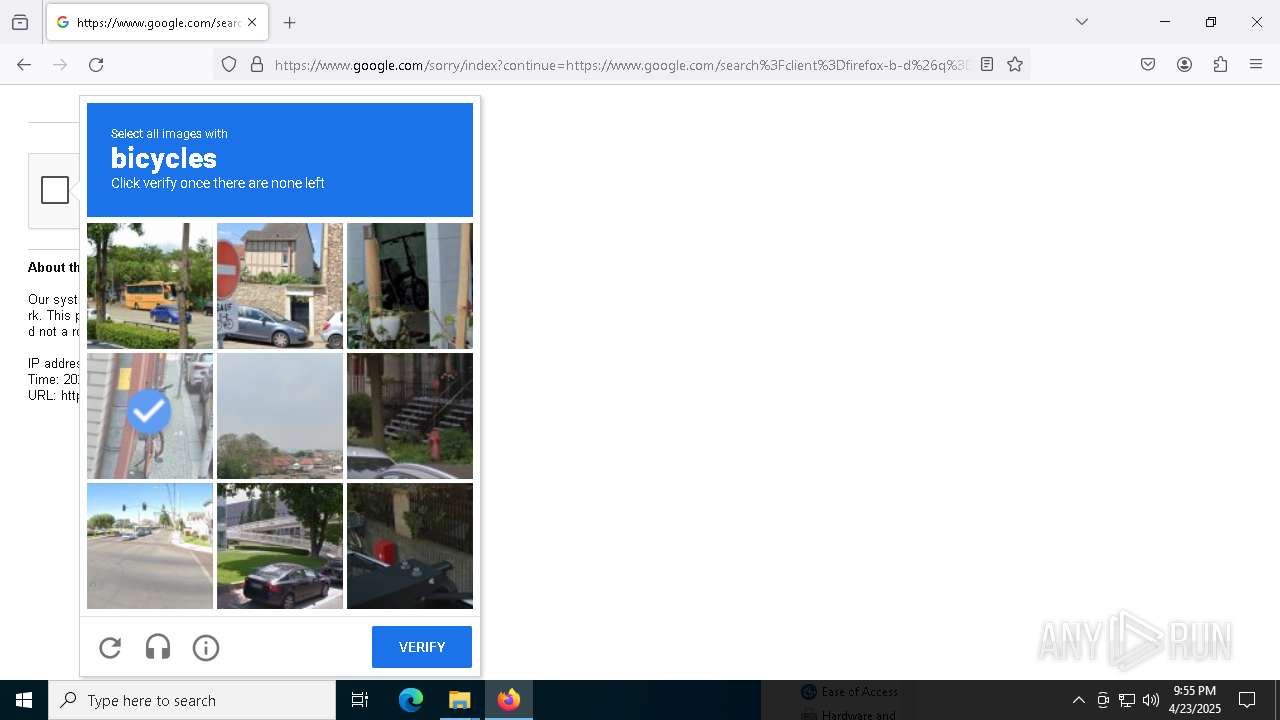Expand the list all tabs chevron
The image size is (1280, 720).
tap(1081, 22)
